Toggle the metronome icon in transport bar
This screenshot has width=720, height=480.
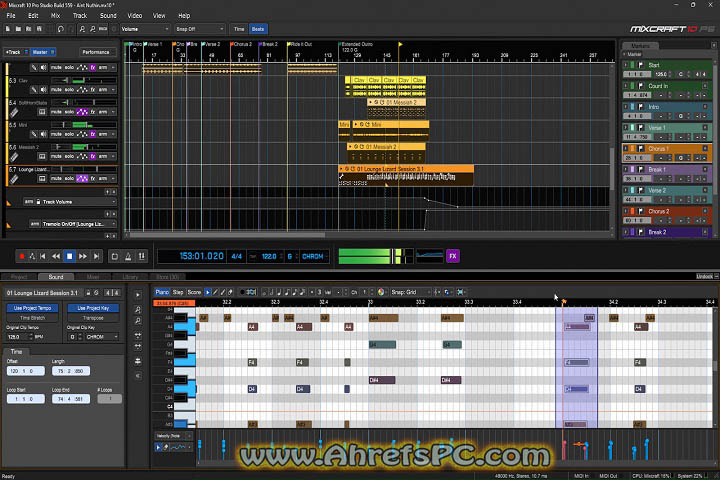(x=128, y=256)
